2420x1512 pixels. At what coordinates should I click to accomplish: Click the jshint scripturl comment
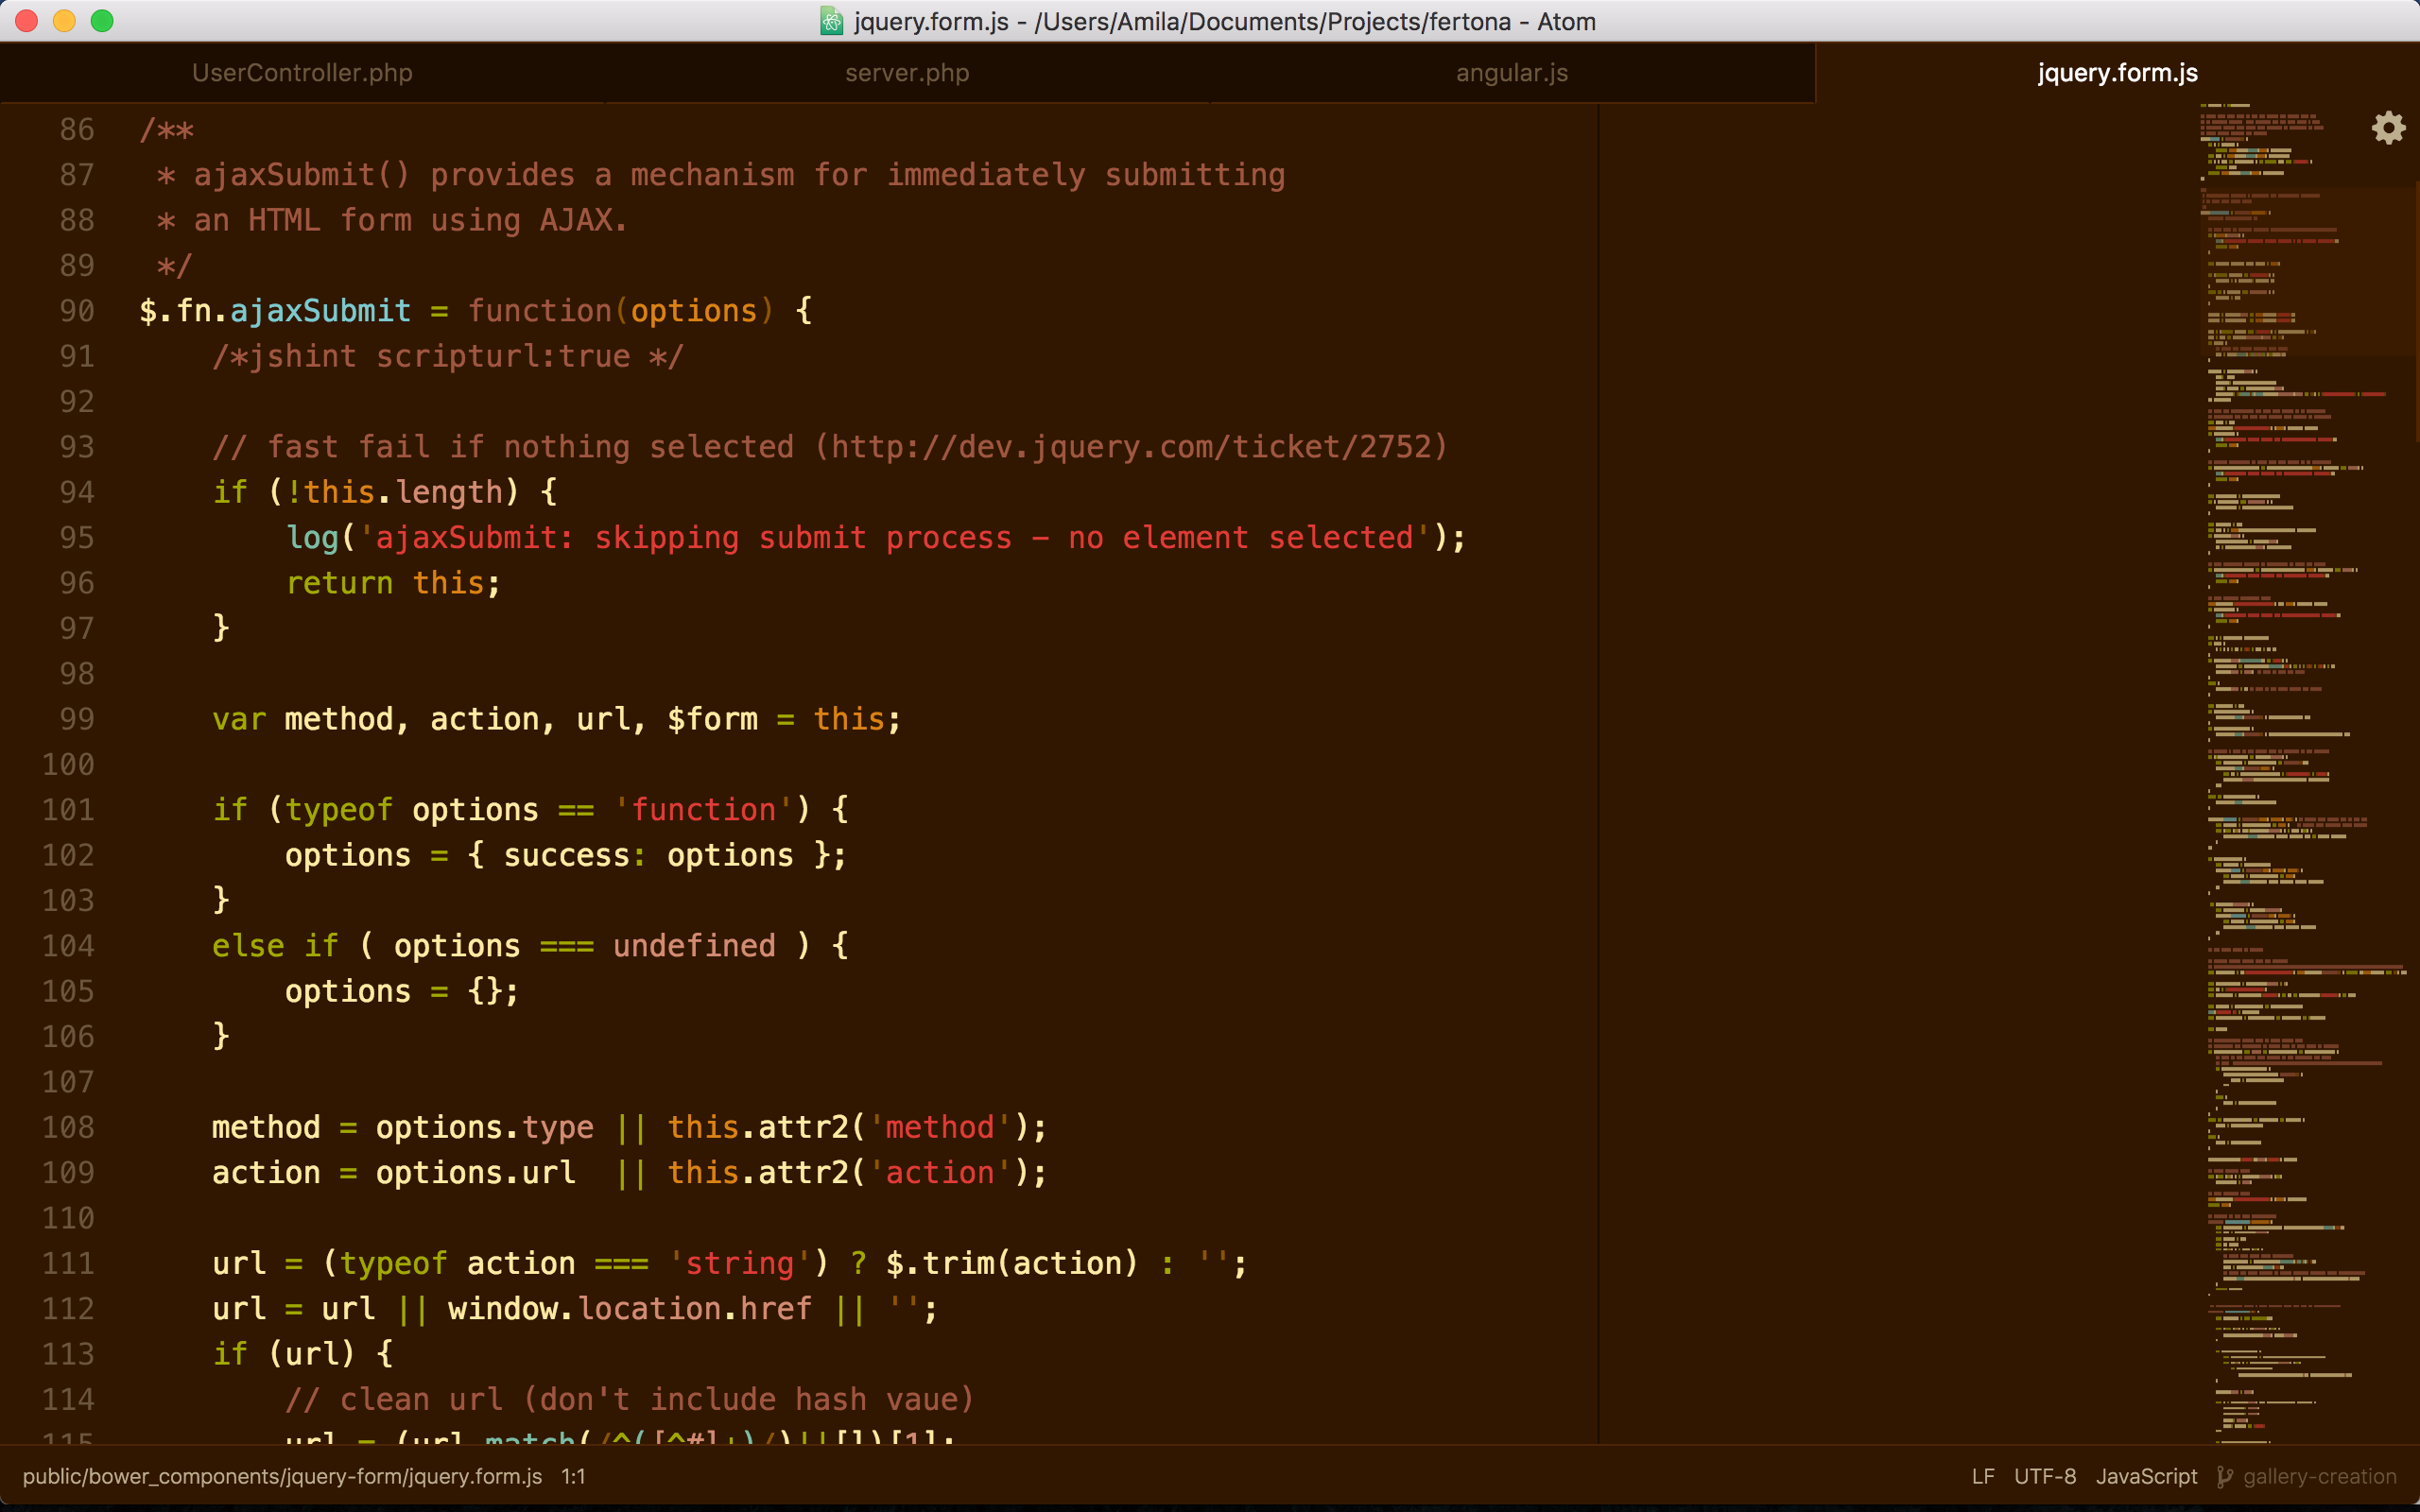click(448, 356)
